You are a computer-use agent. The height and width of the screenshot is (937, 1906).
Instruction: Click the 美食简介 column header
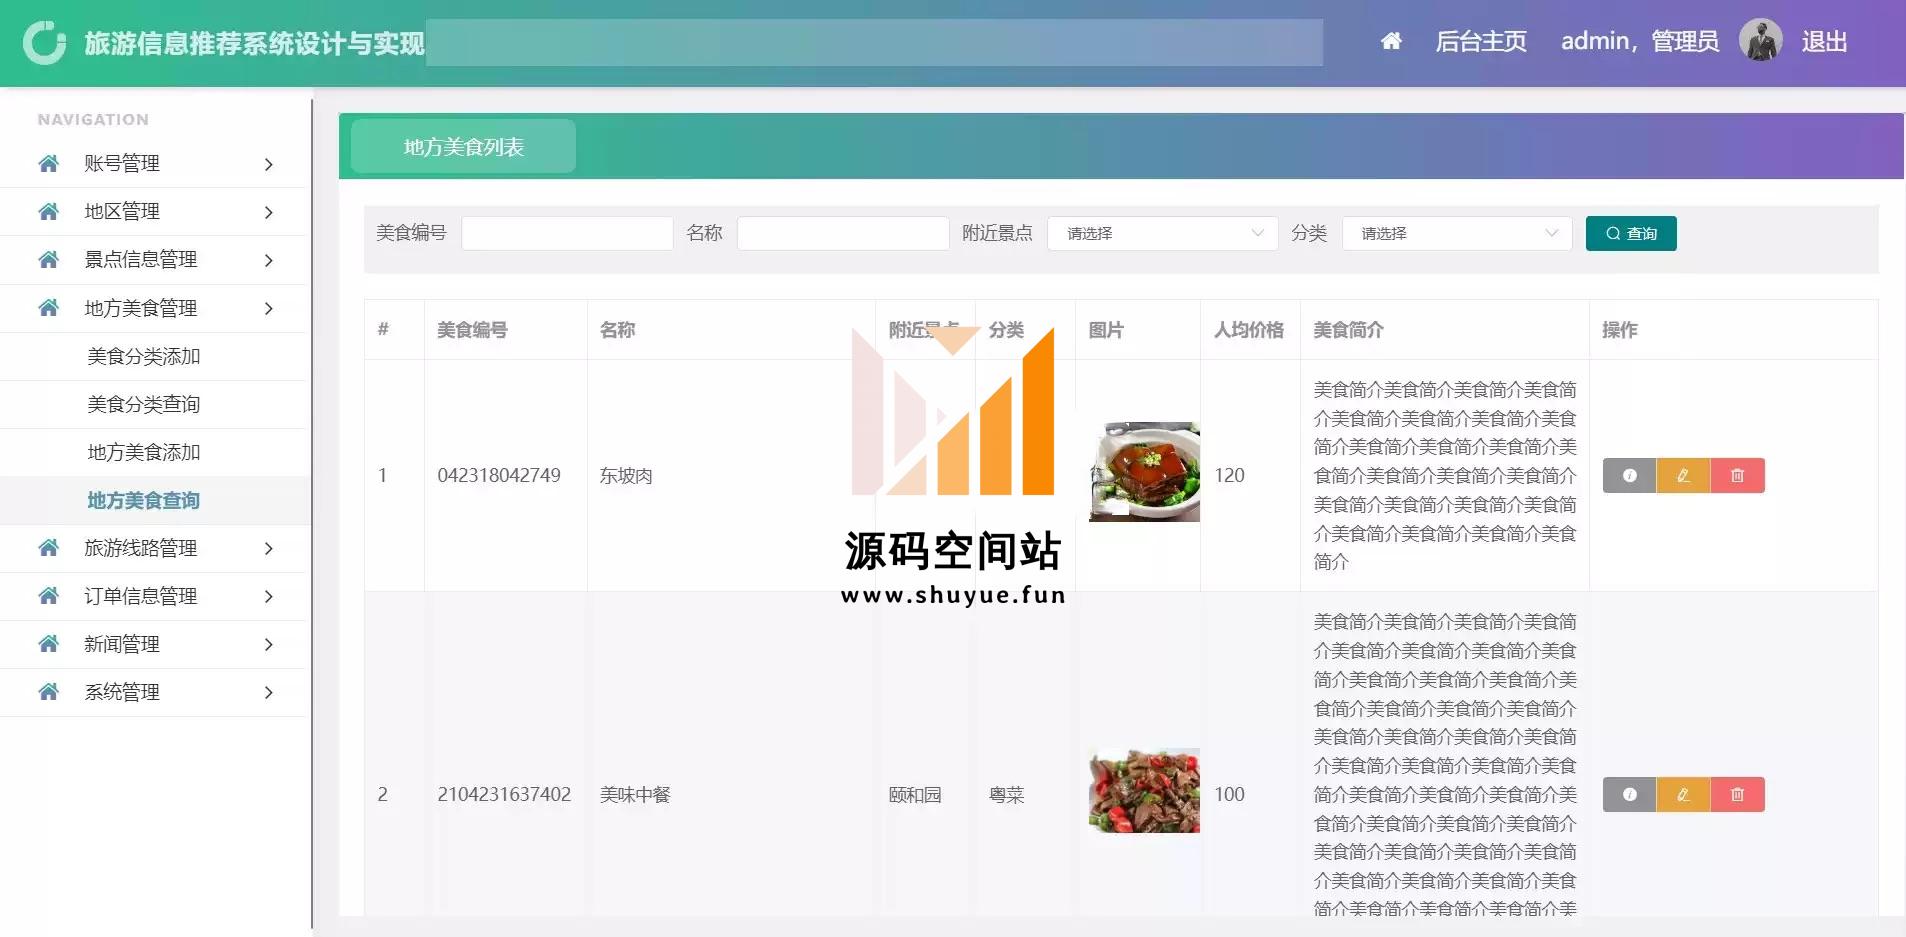1348,330
